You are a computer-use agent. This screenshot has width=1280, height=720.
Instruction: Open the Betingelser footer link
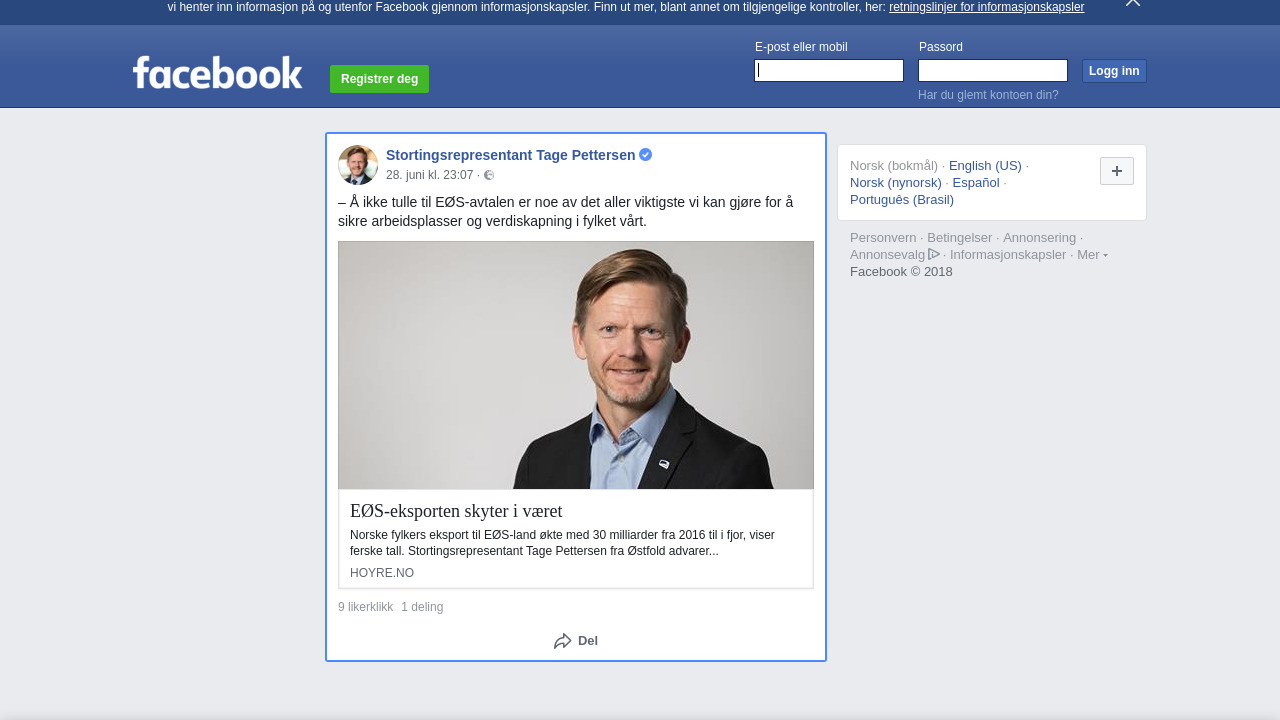click(x=960, y=238)
